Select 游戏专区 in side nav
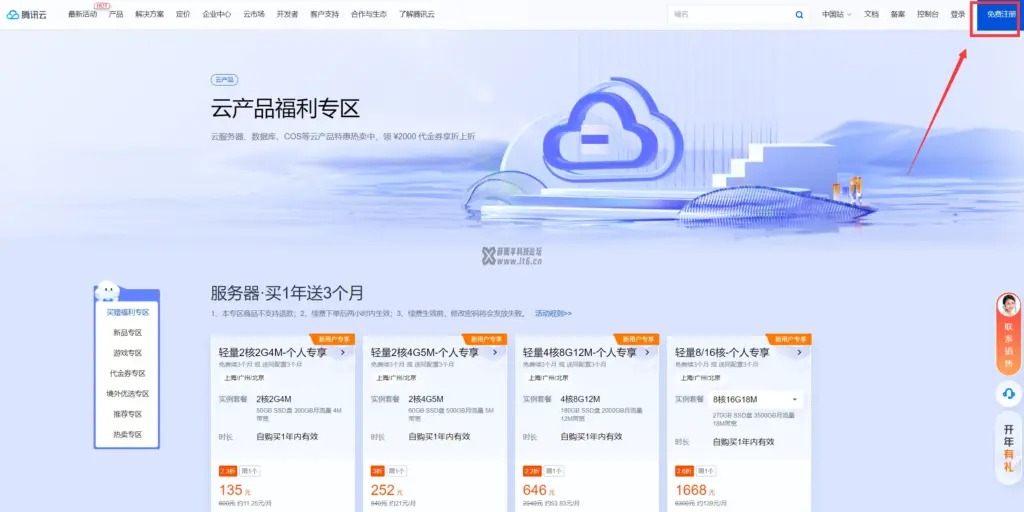The width and height of the screenshot is (1024, 512). click(127, 353)
